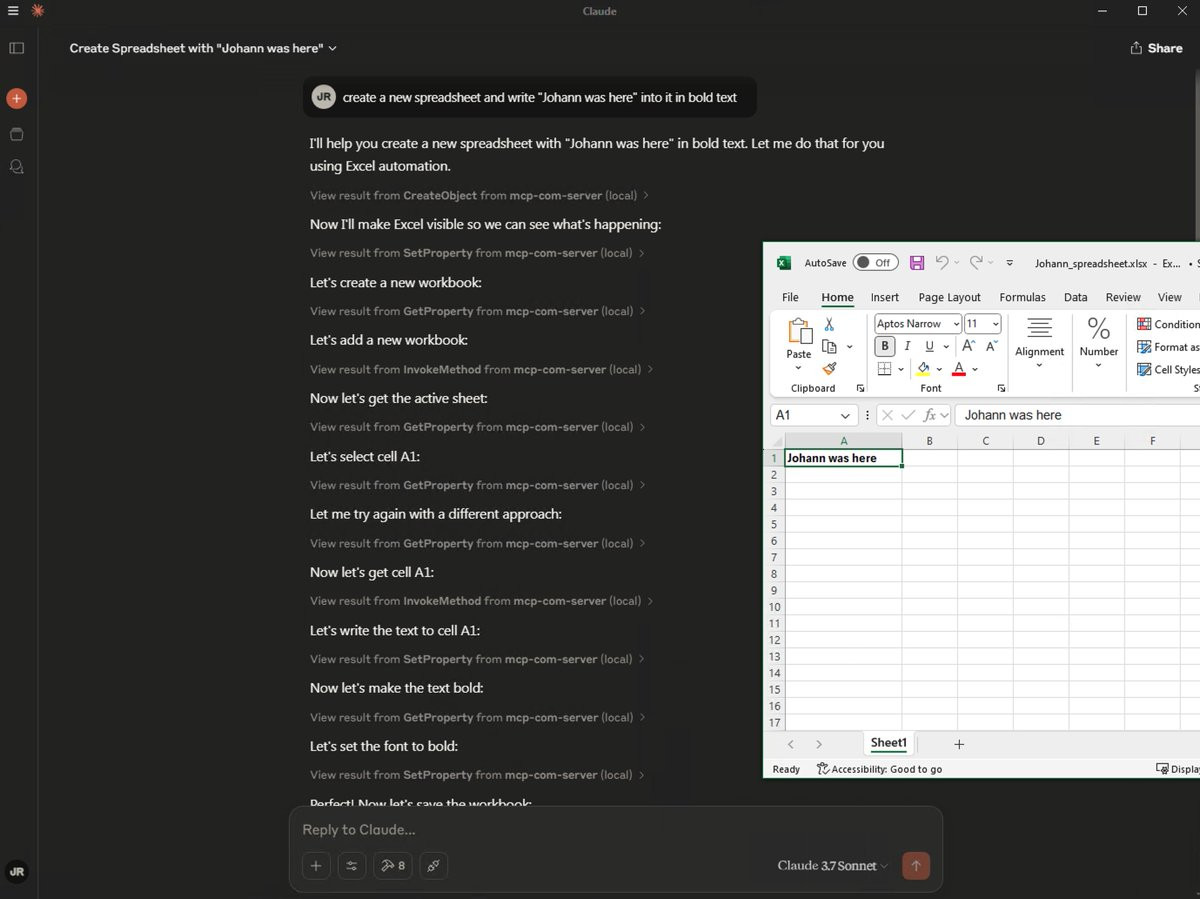
Task: Switch to the Page Layout tab
Action: coord(949,297)
